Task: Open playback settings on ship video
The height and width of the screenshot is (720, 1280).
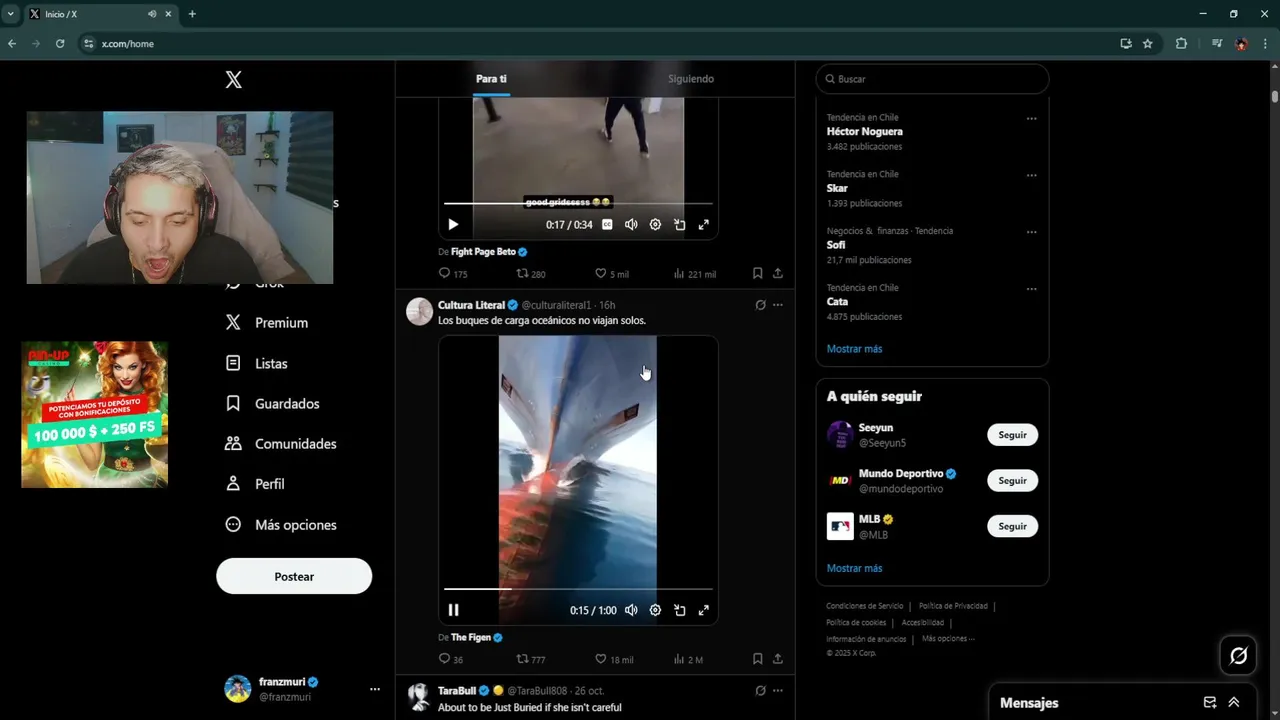Action: pyautogui.click(x=655, y=610)
